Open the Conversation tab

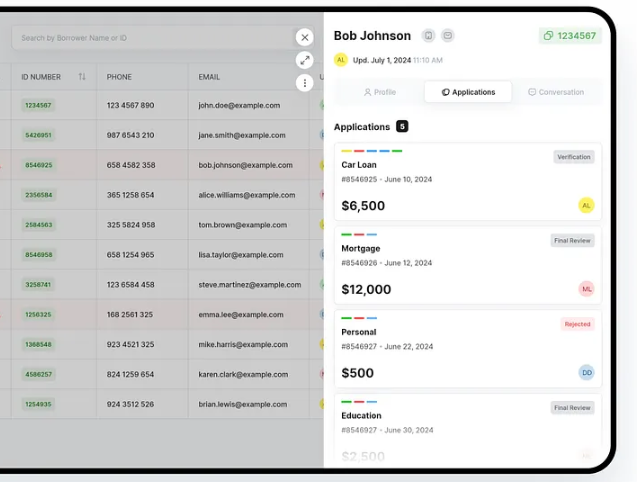pyautogui.click(x=556, y=92)
